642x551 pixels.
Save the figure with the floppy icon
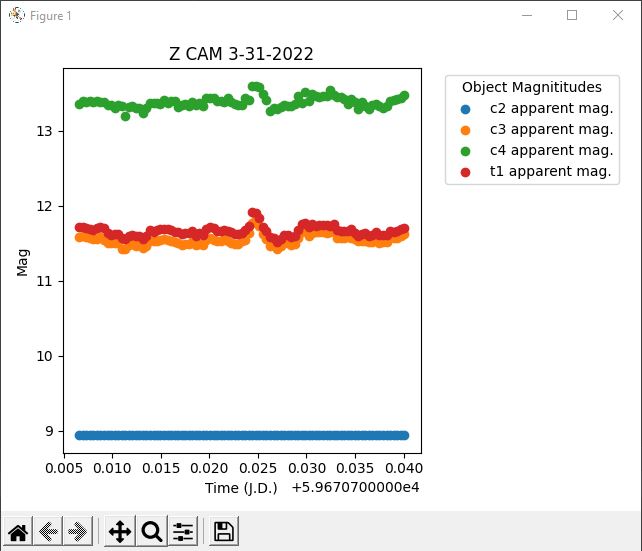click(224, 531)
